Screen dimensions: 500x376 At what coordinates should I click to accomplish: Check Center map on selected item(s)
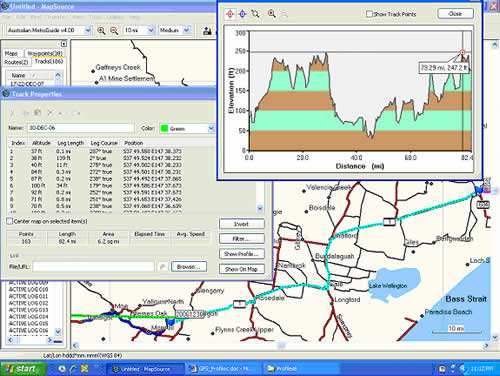(10, 221)
